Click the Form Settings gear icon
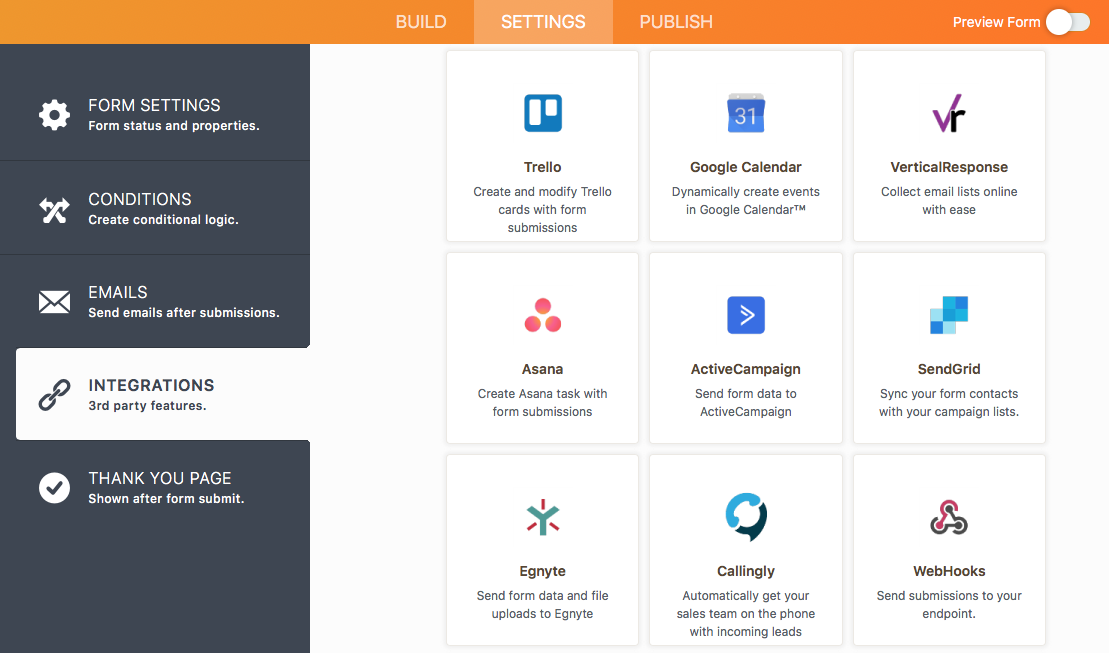The height and width of the screenshot is (653, 1109). [x=54, y=115]
